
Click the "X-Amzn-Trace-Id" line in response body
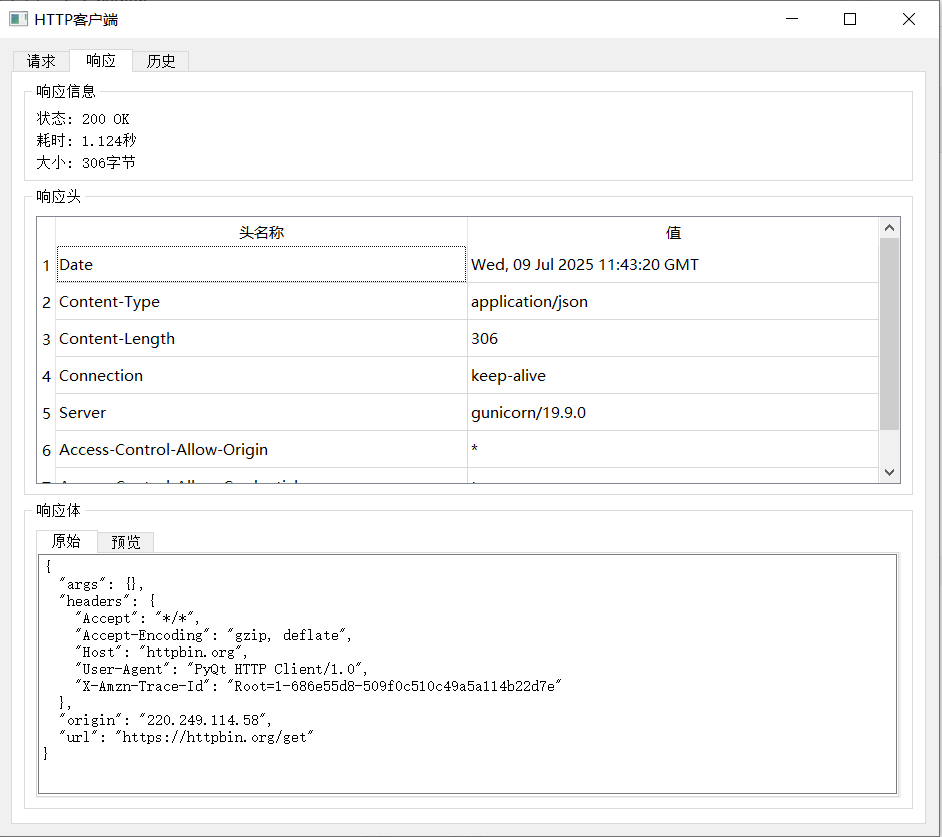pyautogui.click(x=318, y=686)
